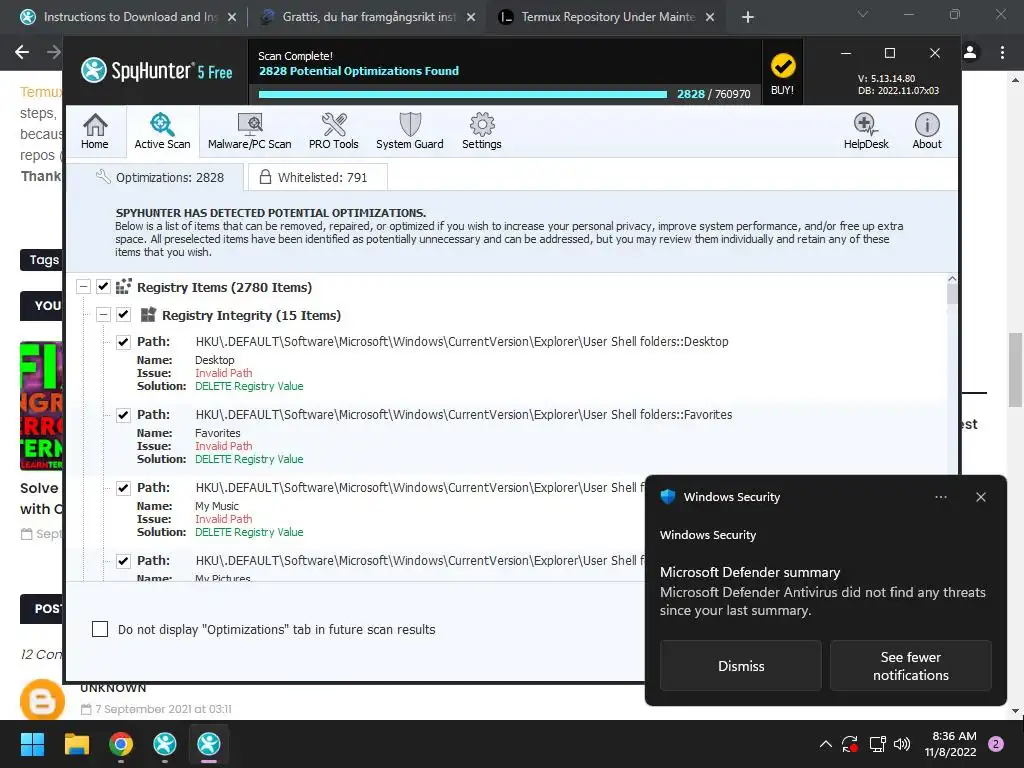Open Chrome profile icon

pos(970,52)
